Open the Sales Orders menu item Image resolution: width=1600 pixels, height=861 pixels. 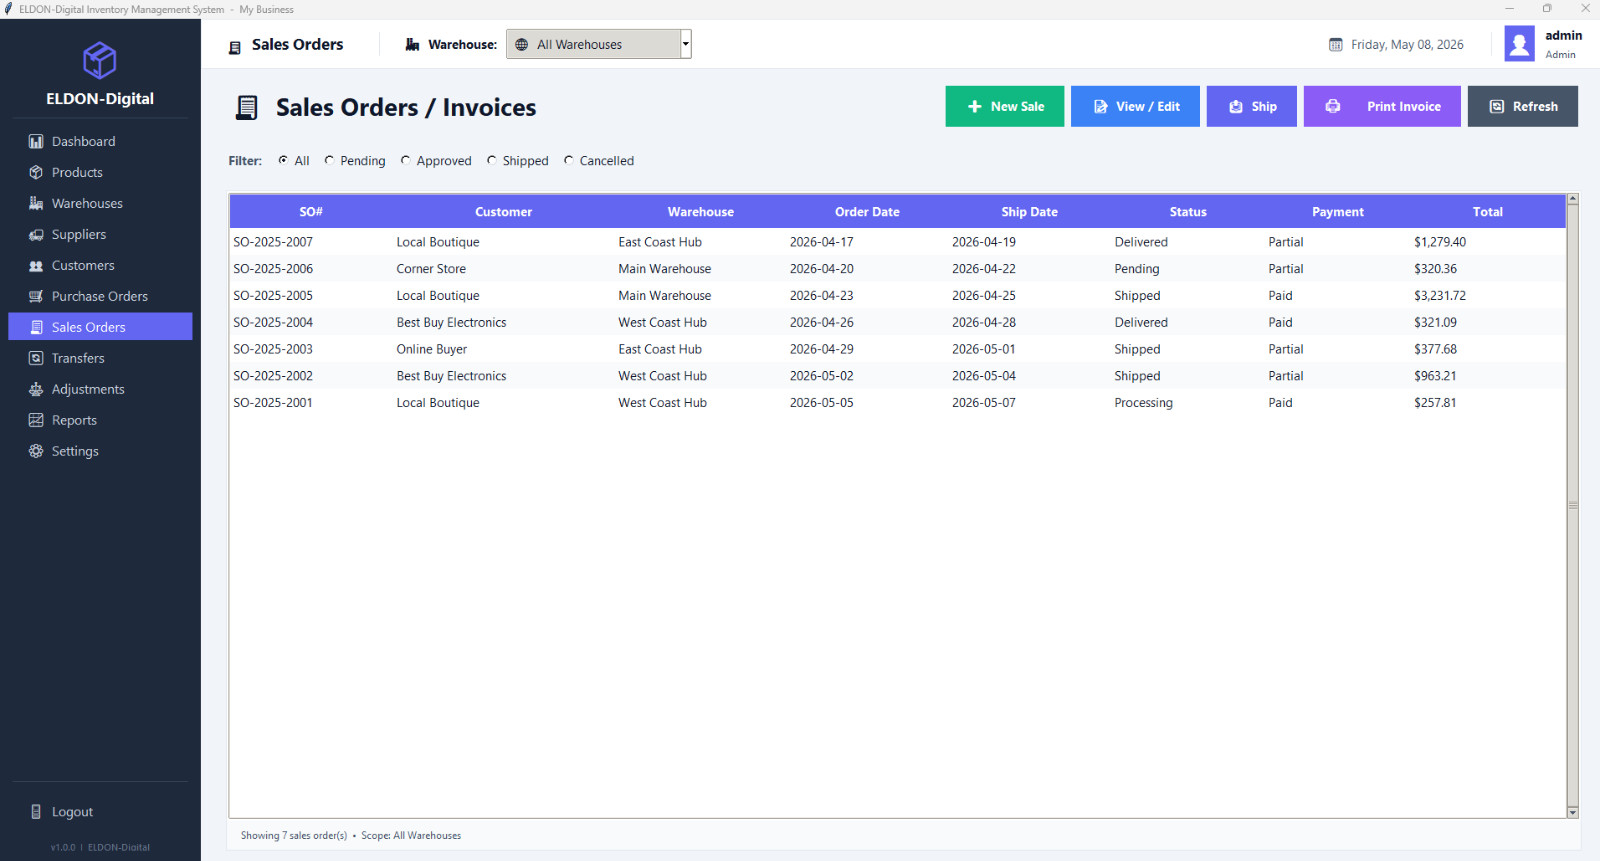click(x=100, y=327)
